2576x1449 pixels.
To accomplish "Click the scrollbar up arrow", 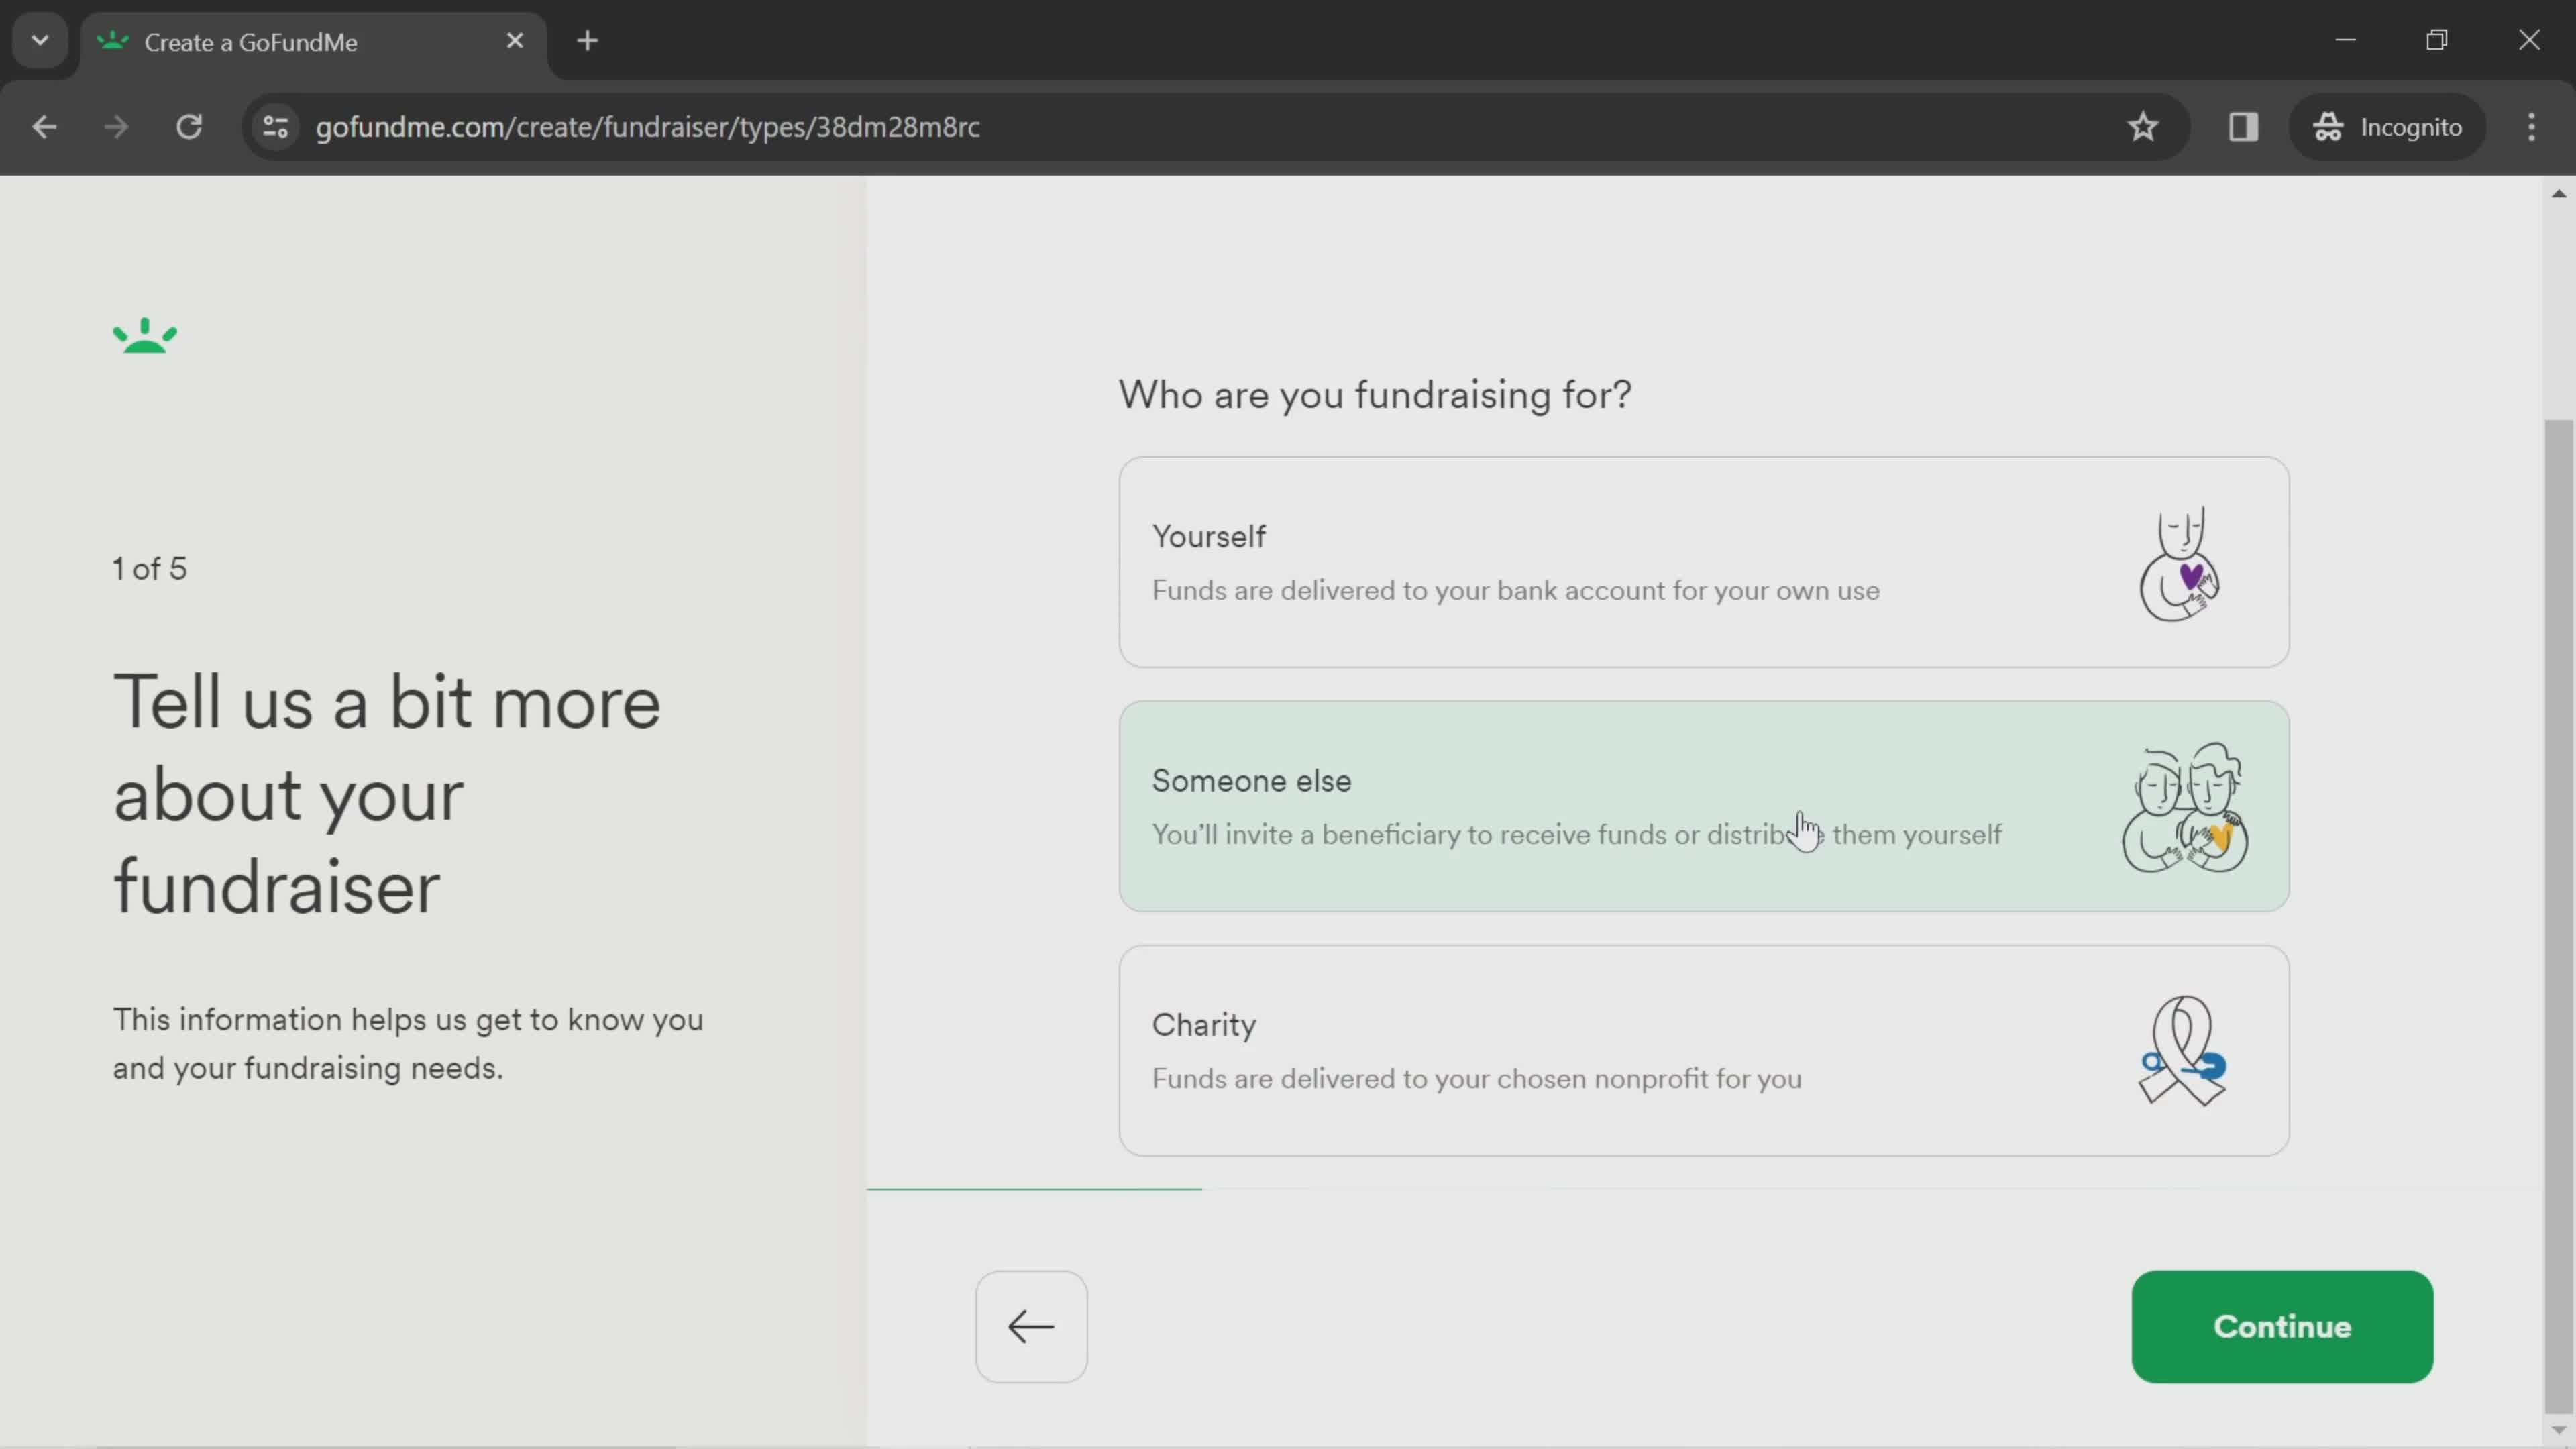I will point(2558,193).
